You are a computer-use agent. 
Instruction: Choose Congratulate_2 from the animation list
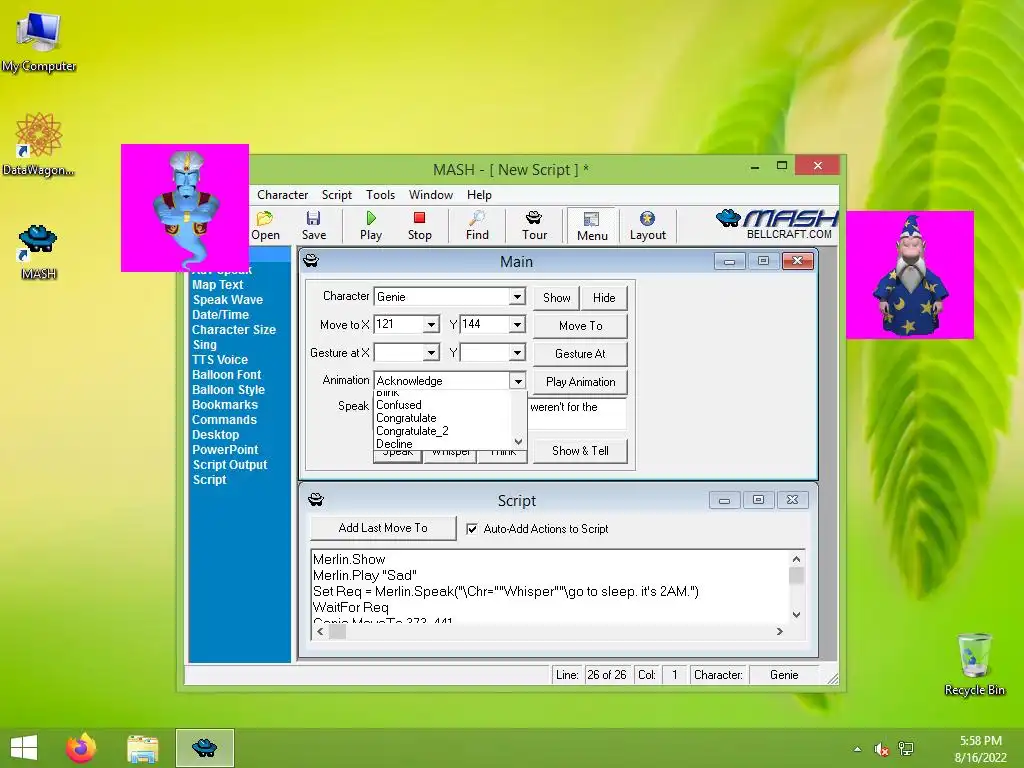(412, 431)
